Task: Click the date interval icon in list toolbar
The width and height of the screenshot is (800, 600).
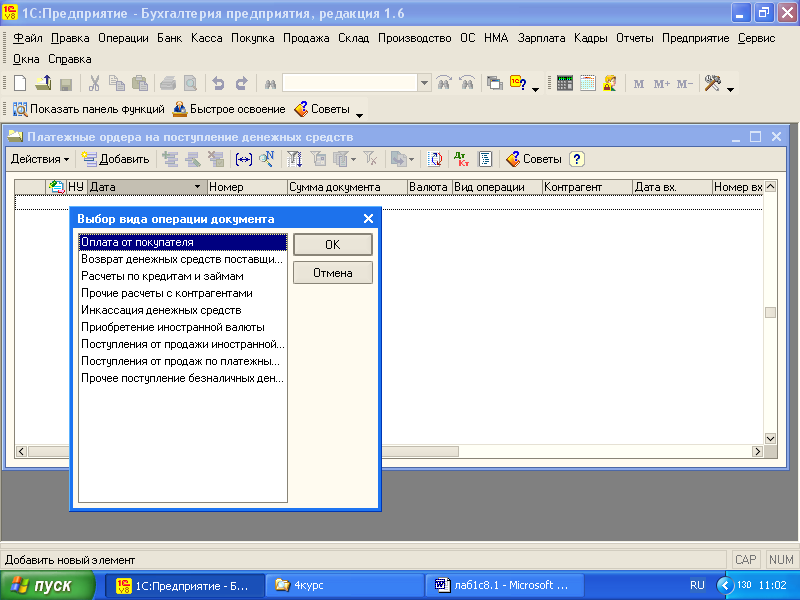Action: click(243, 159)
